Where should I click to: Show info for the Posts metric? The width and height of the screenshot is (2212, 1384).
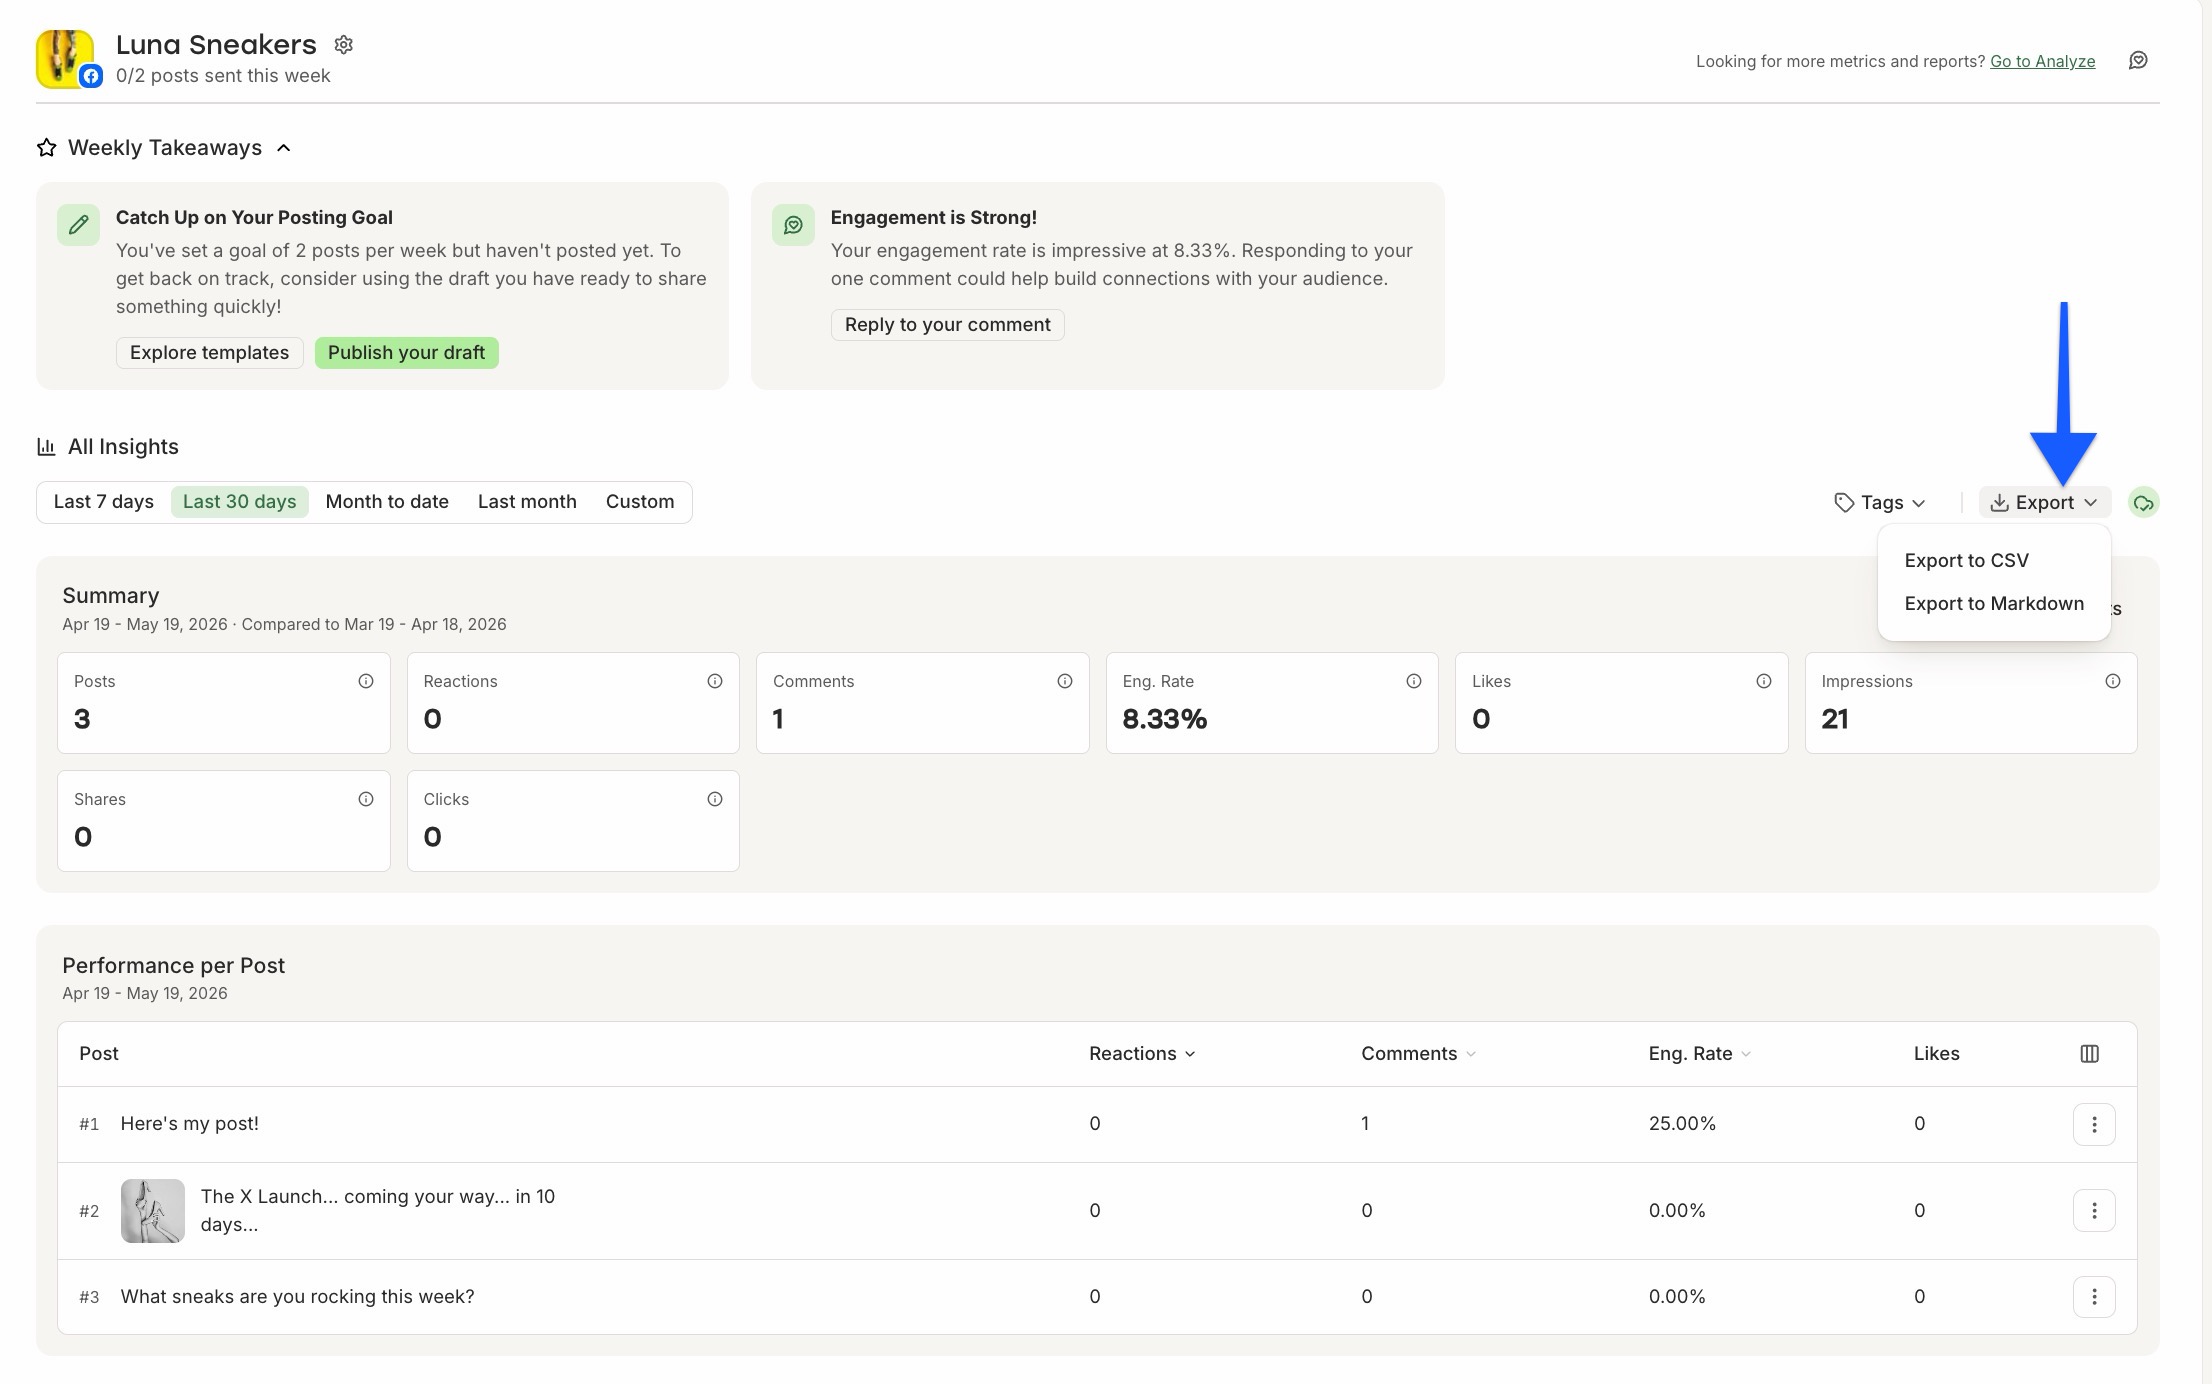coord(366,681)
